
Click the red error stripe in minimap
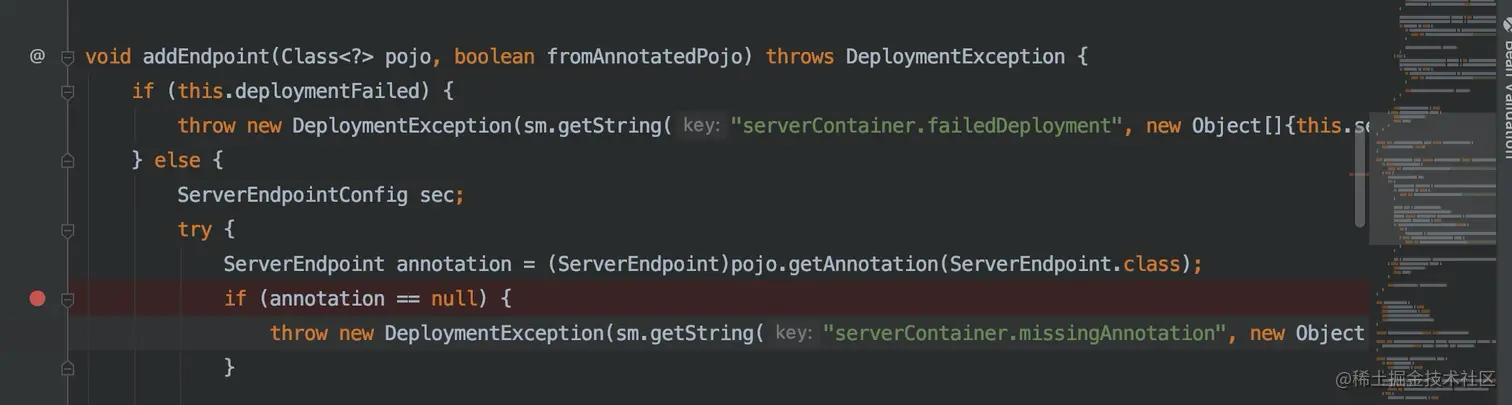point(1359,175)
